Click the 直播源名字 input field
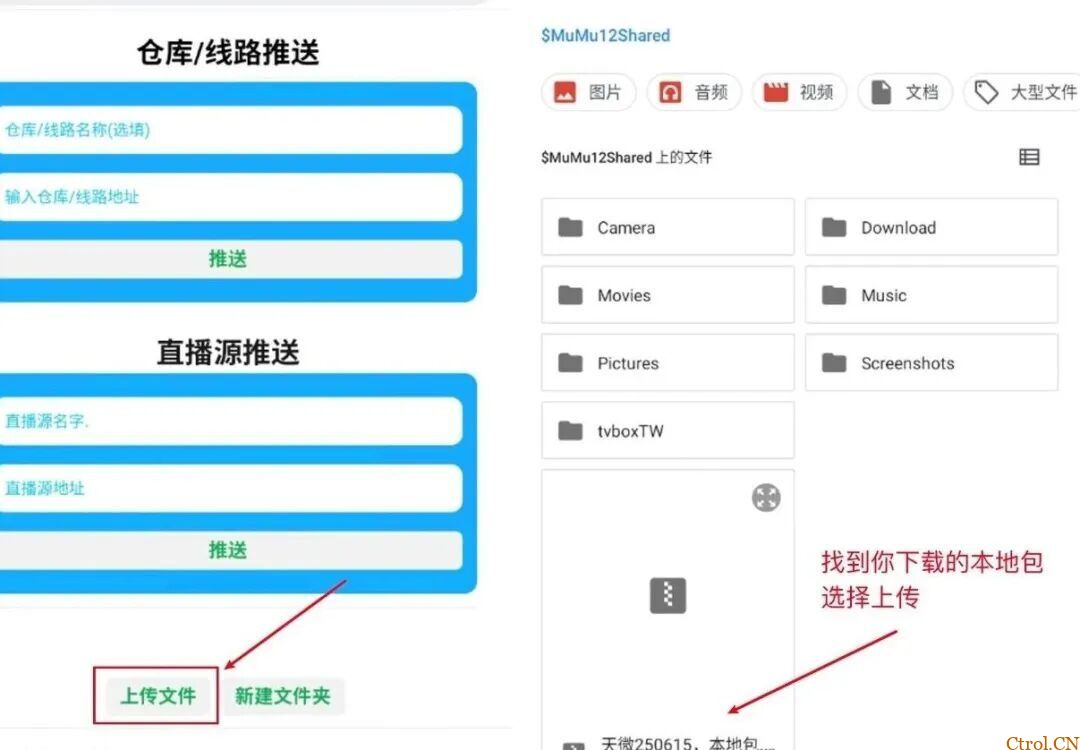 [x=230, y=421]
